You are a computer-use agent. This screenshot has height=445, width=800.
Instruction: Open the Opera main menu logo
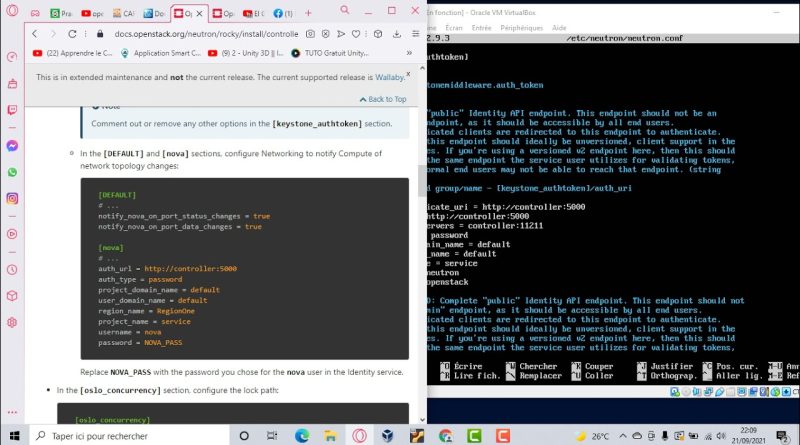(12, 11)
